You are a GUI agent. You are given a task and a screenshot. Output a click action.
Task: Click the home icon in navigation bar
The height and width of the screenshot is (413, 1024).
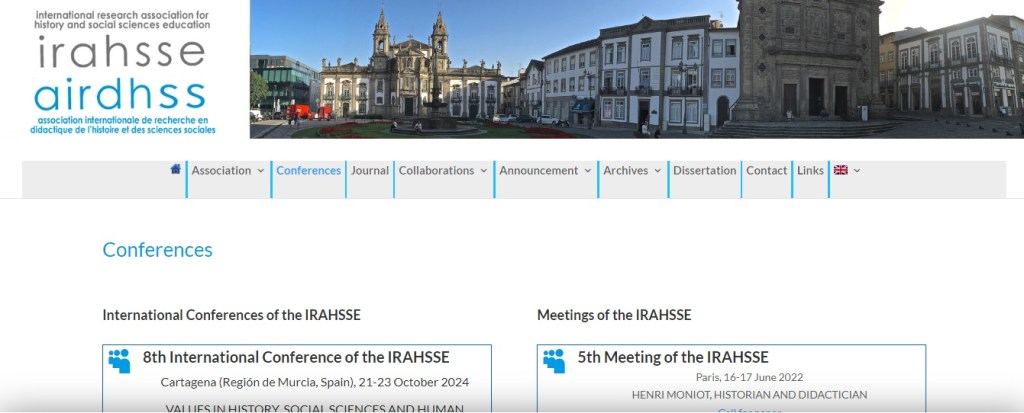(x=176, y=170)
